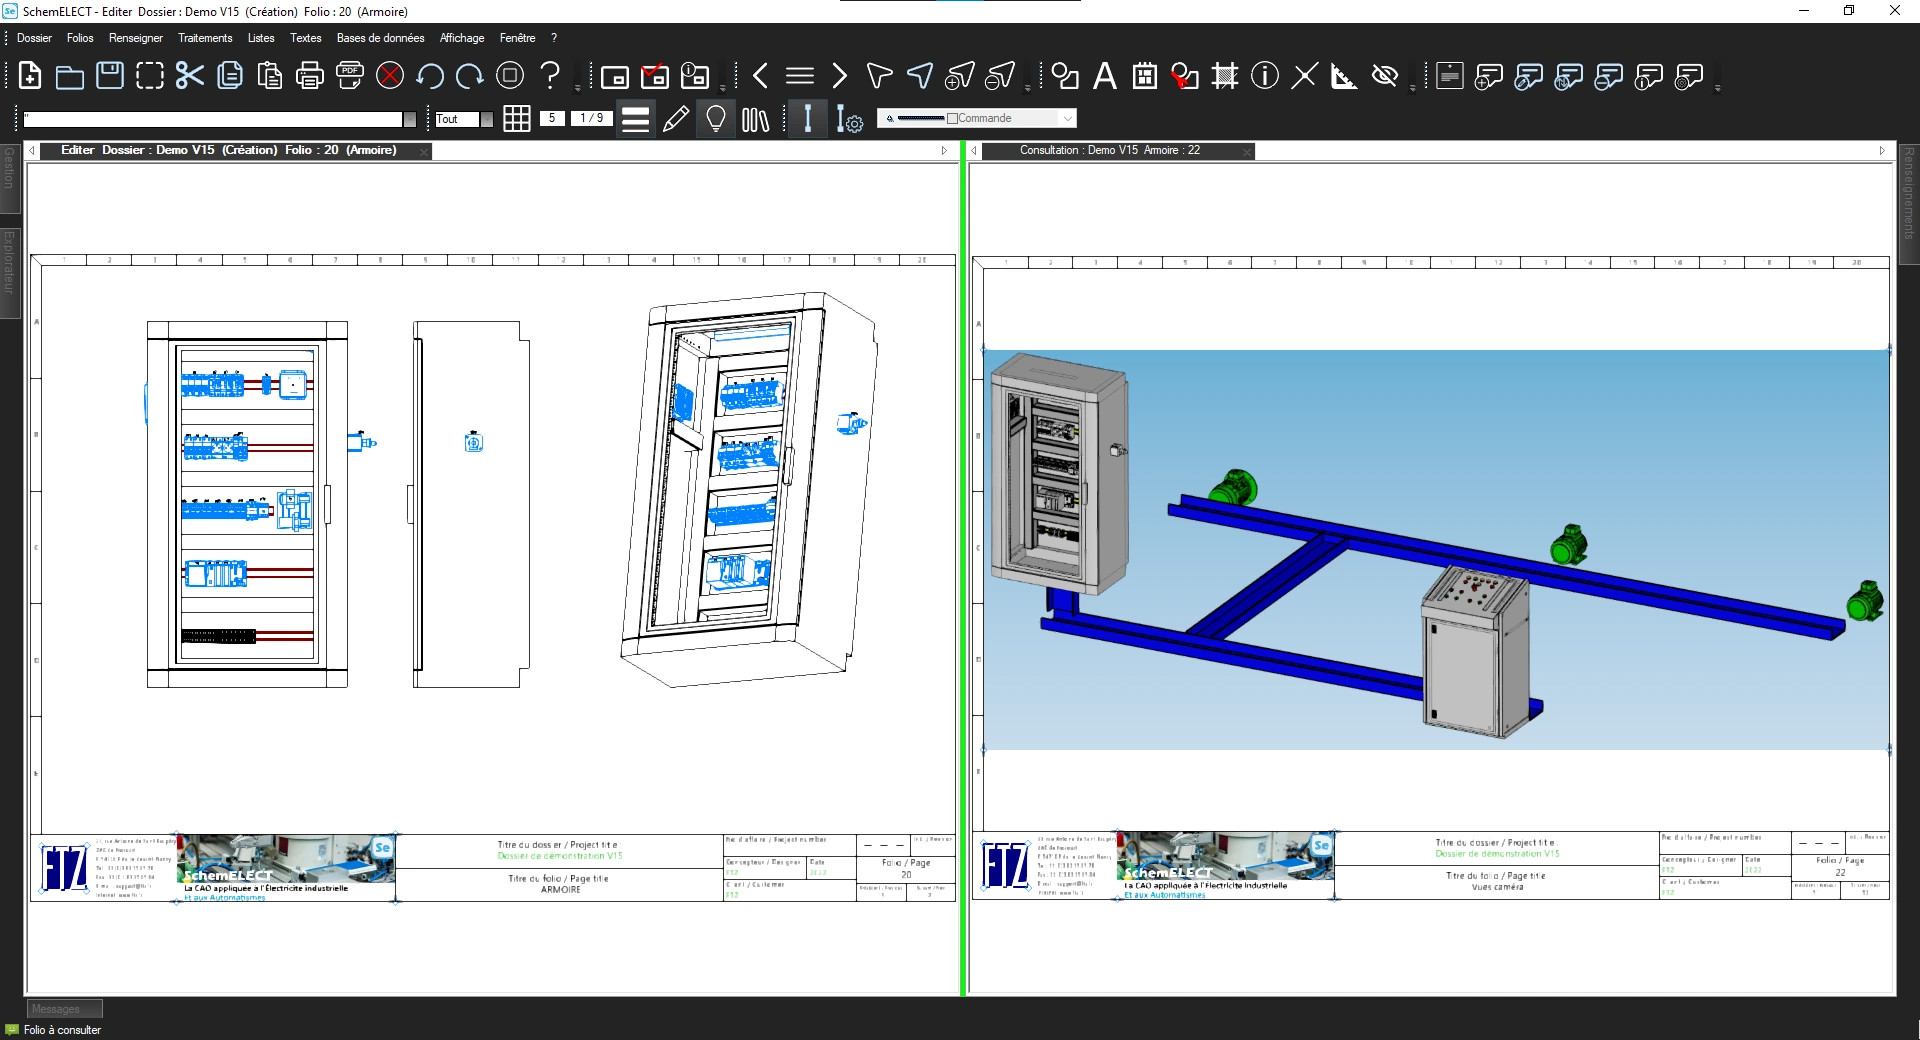Click the 3D camera view of the installation
Image resolution: width=1920 pixels, height=1040 pixels.
click(x=1436, y=550)
